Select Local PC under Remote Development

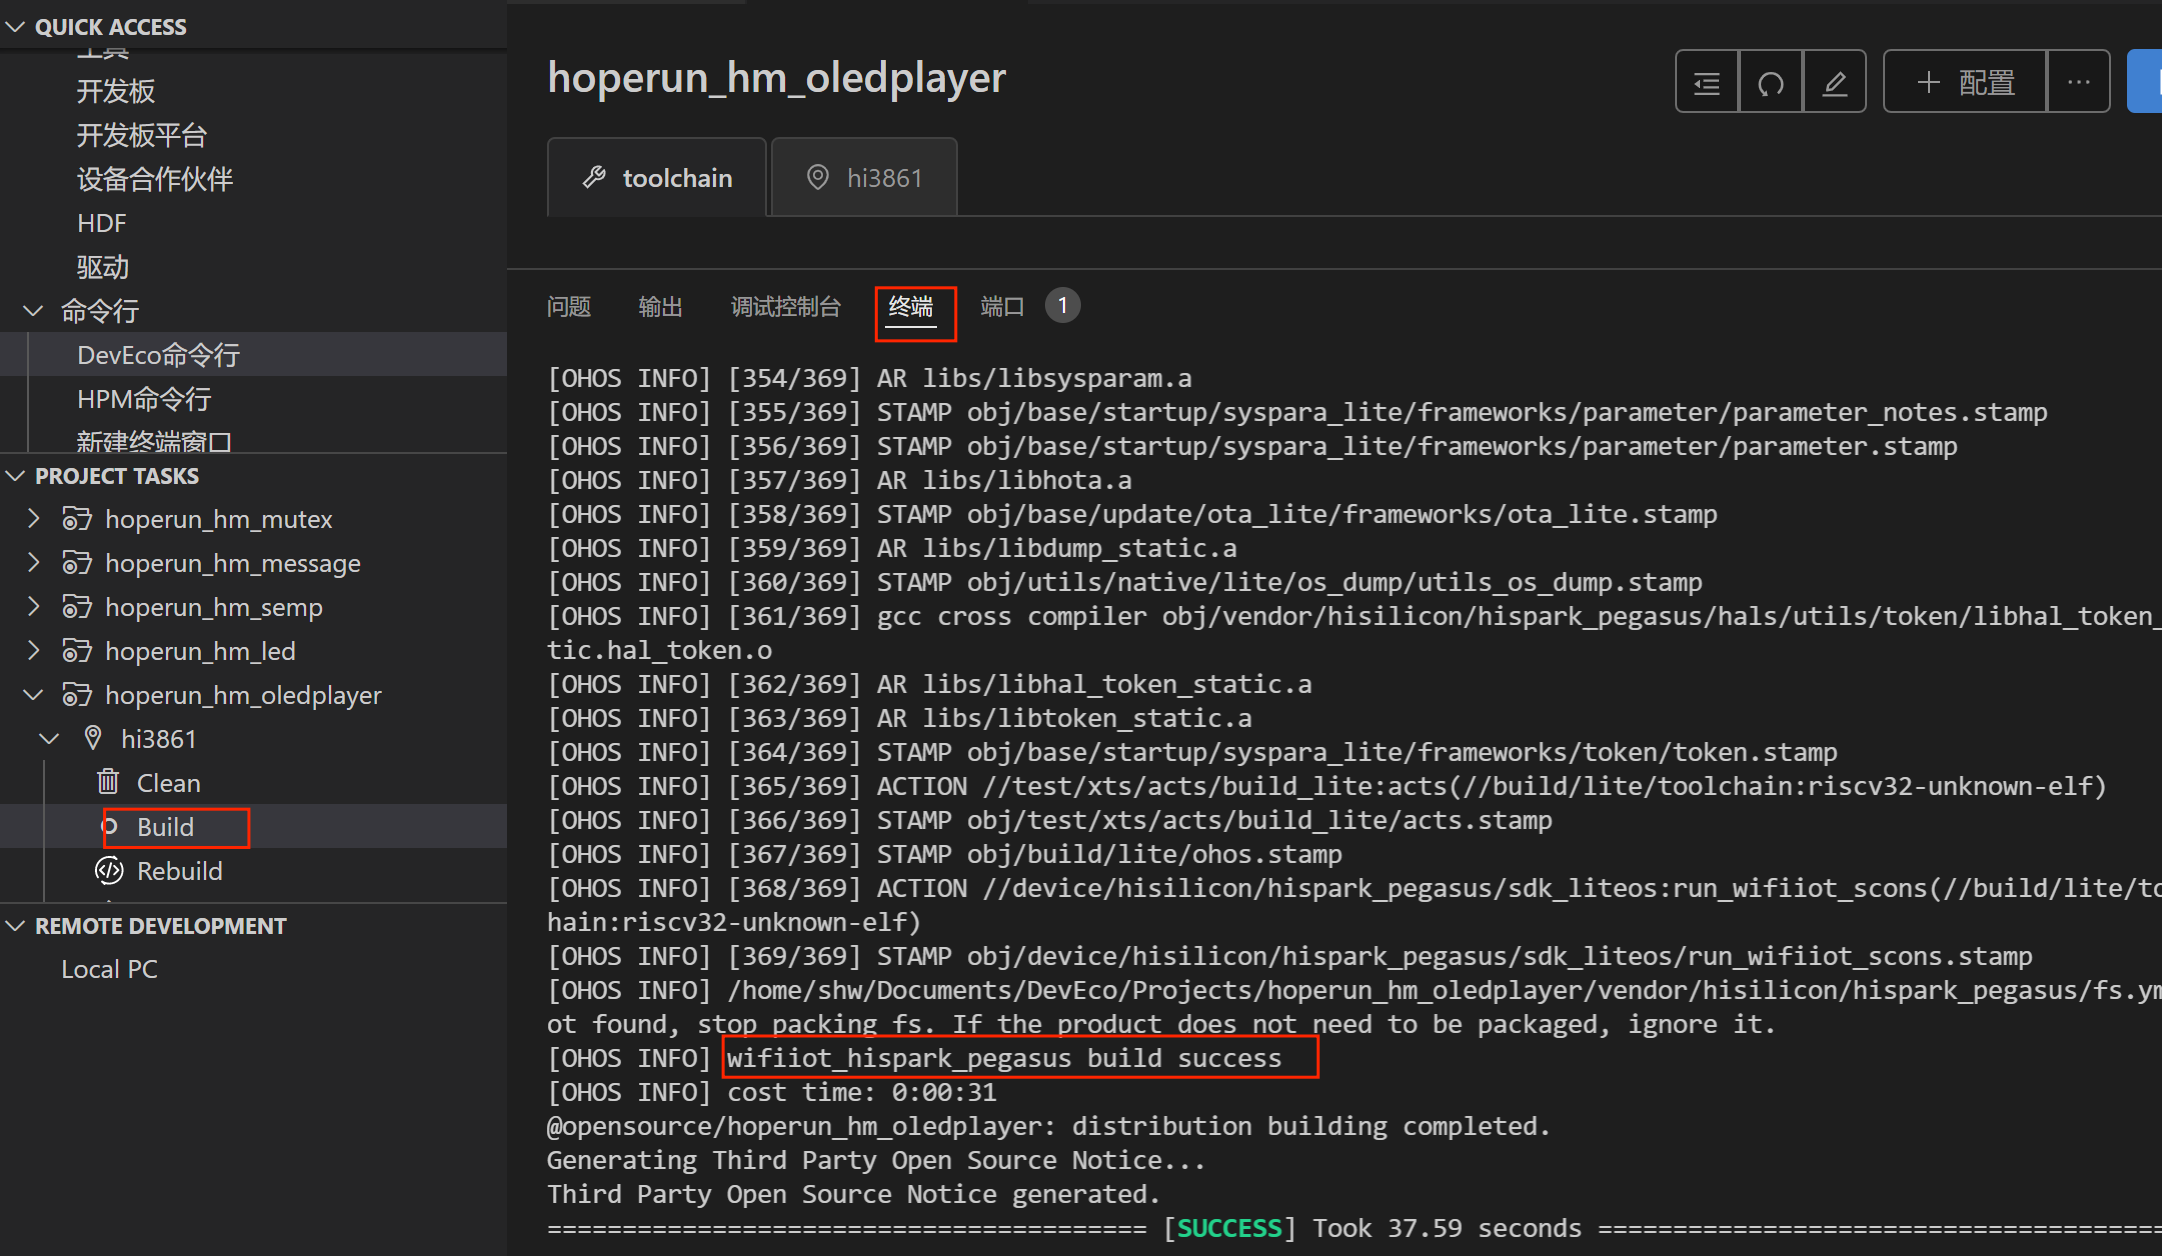(x=110, y=969)
